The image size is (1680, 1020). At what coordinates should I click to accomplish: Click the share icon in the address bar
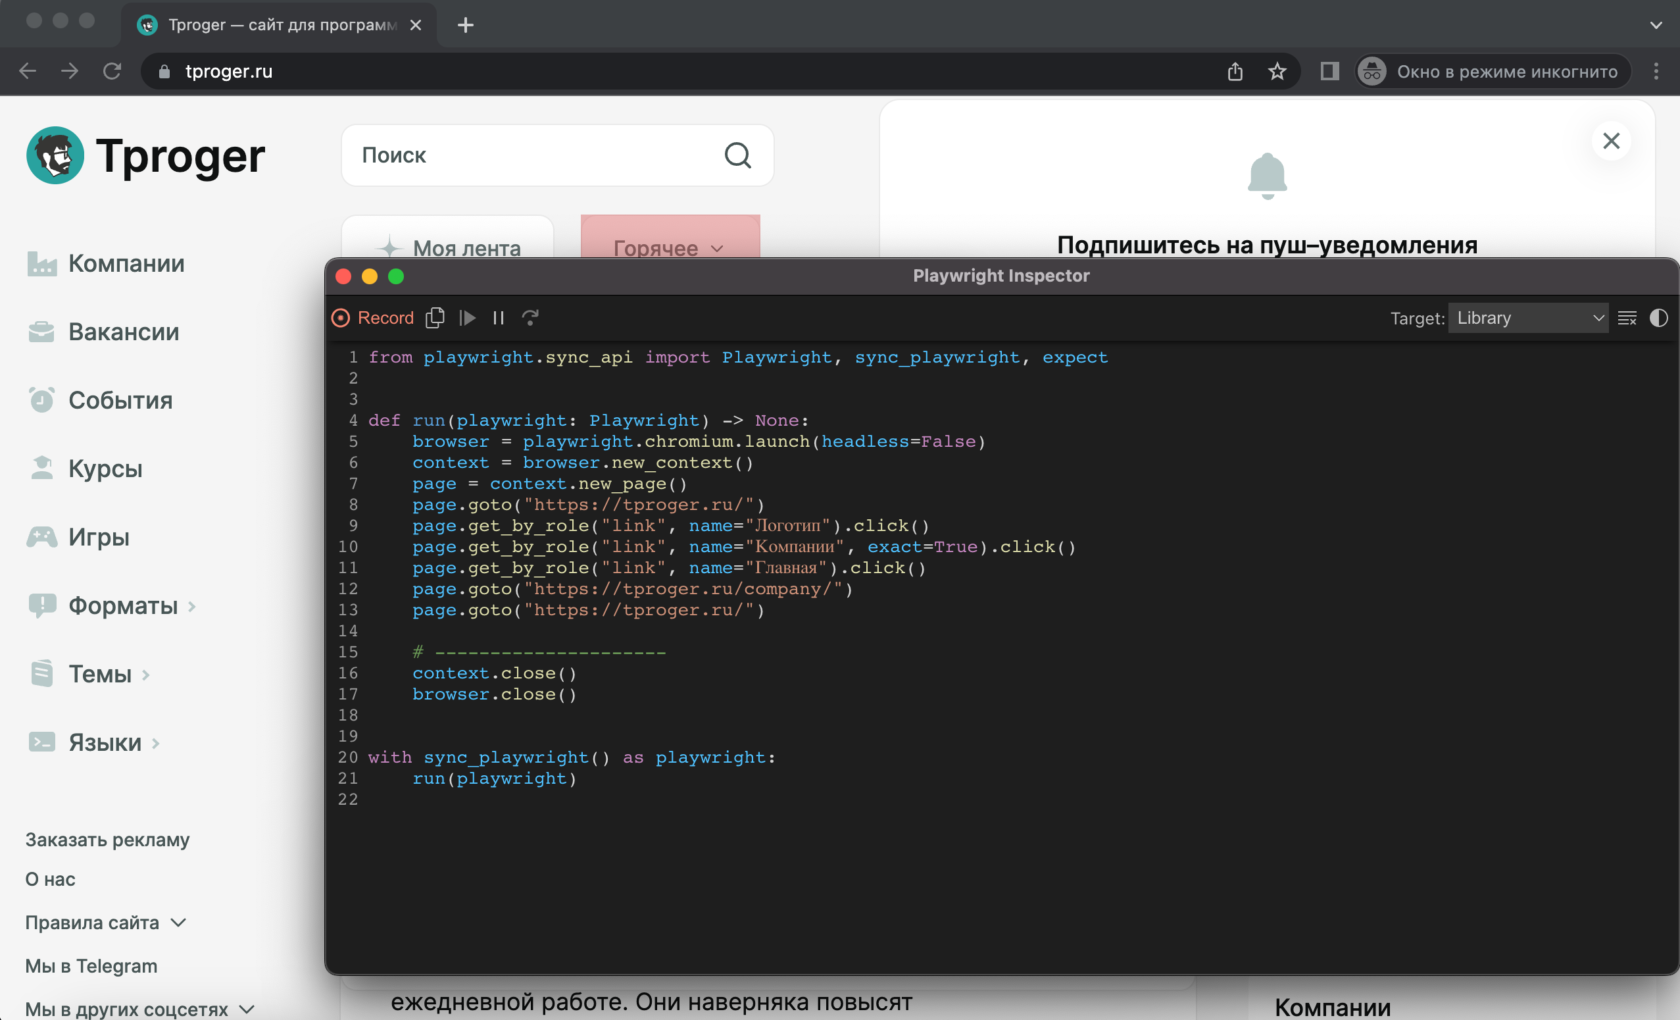click(x=1235, y=71)
